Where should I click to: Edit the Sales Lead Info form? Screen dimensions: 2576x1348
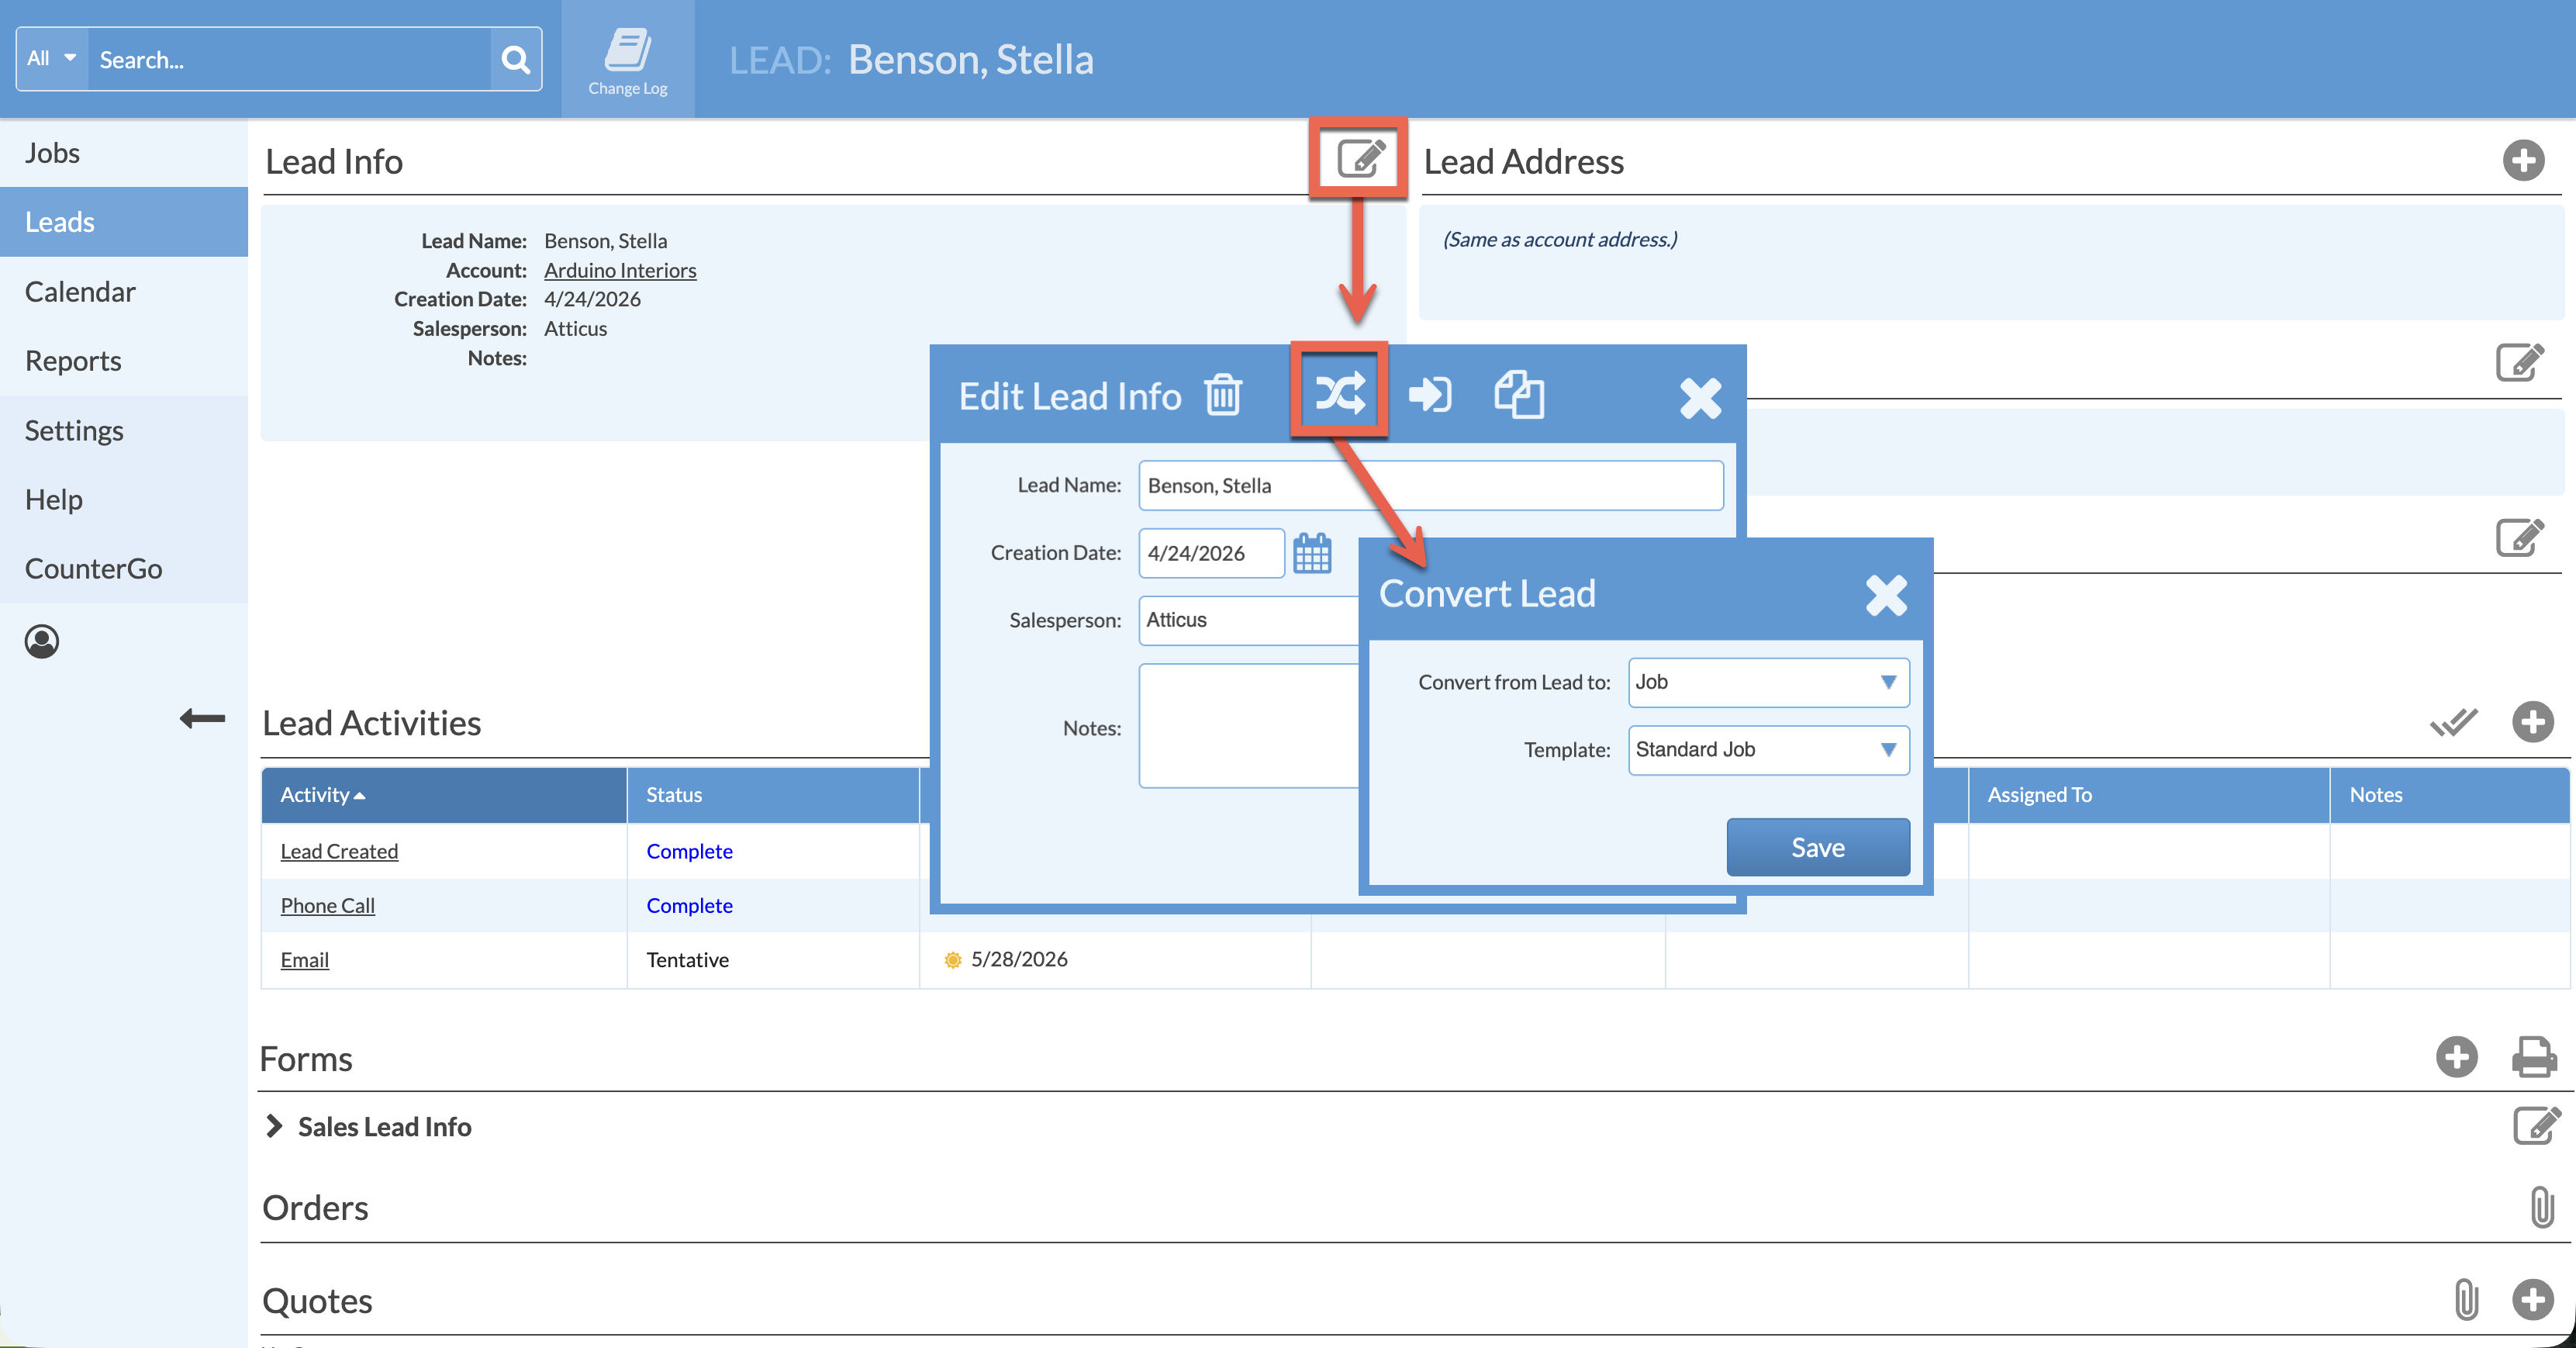click(x=2536, y=1125)
